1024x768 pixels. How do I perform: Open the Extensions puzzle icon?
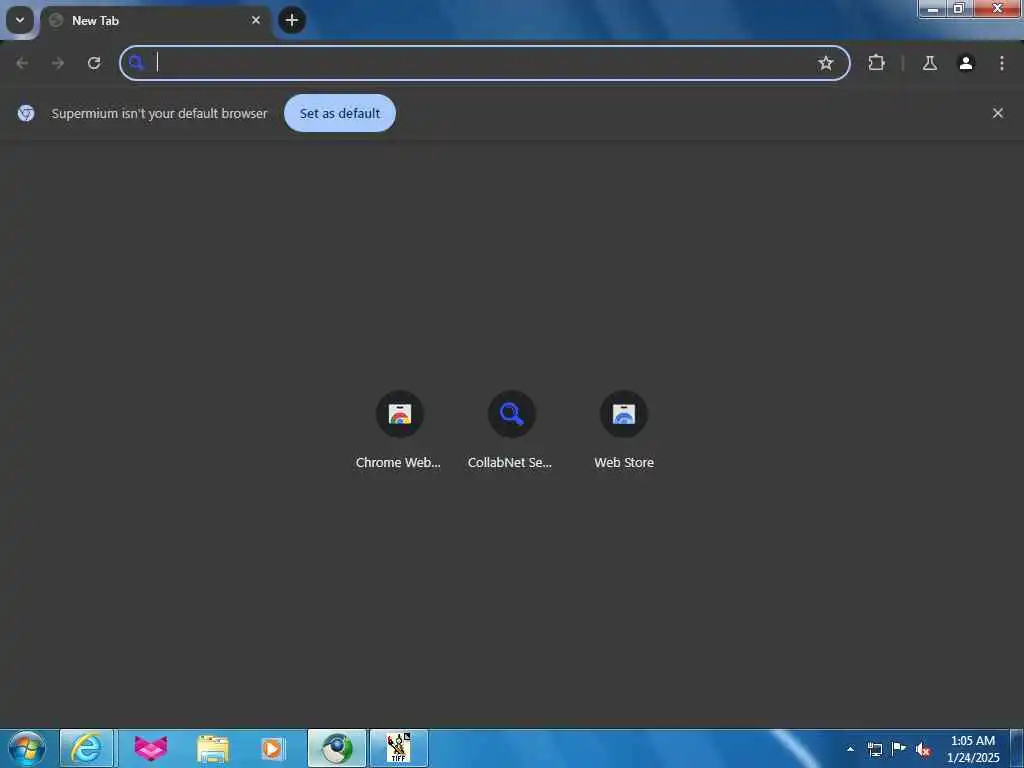click(876, 63)
